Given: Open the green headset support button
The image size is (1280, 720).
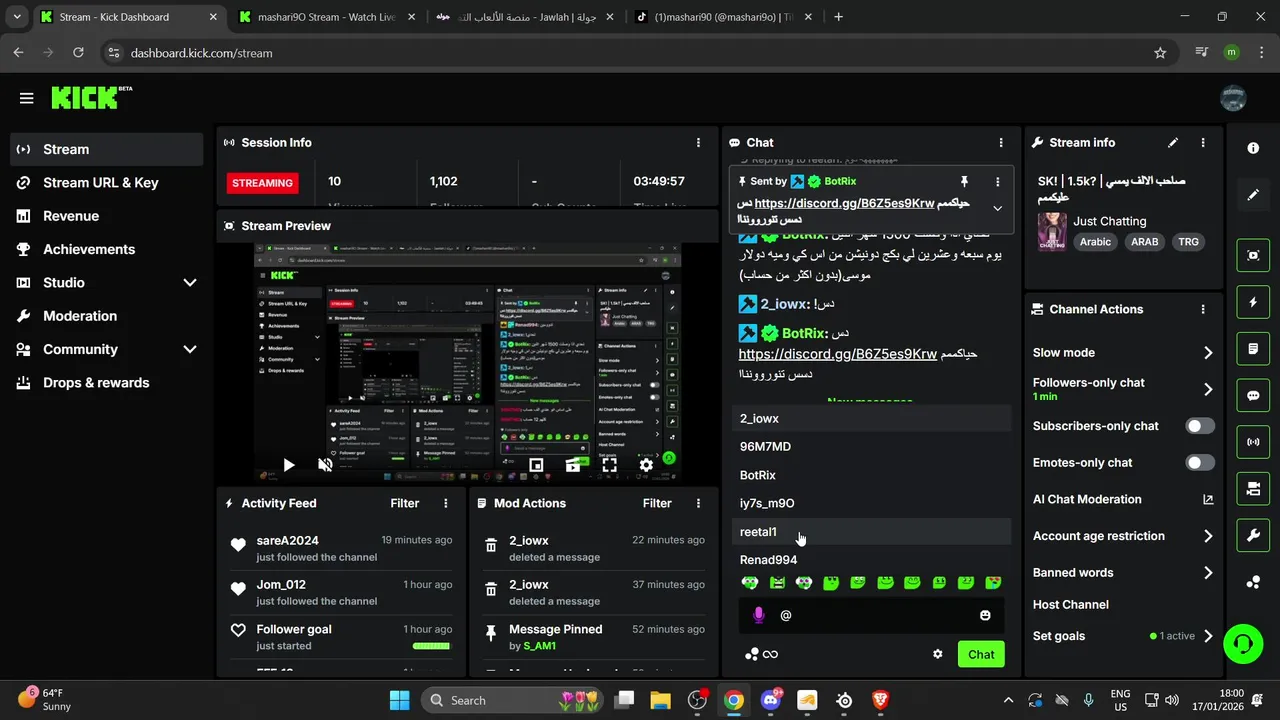Looking at the screenshot, I should [1243, 643].
